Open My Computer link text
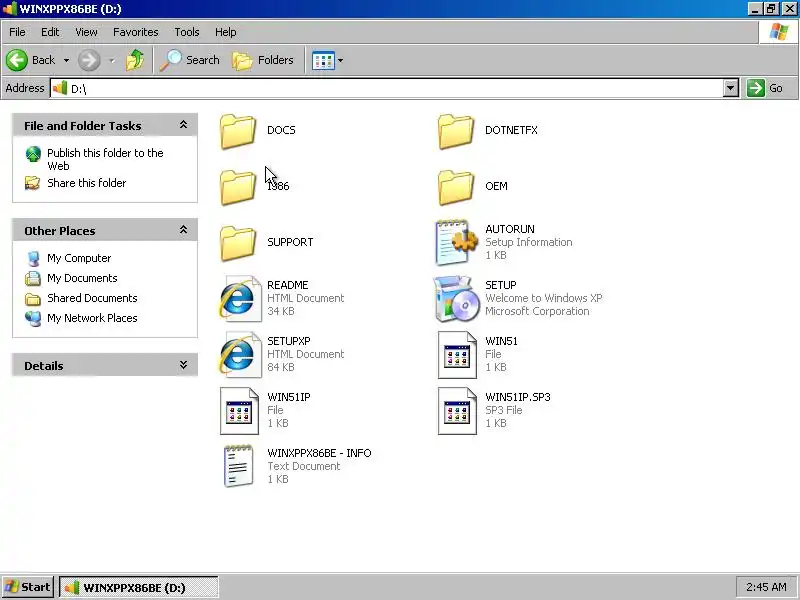Viewport: 800px width, 600px height. pyautogui.click(x=79, y=258)
